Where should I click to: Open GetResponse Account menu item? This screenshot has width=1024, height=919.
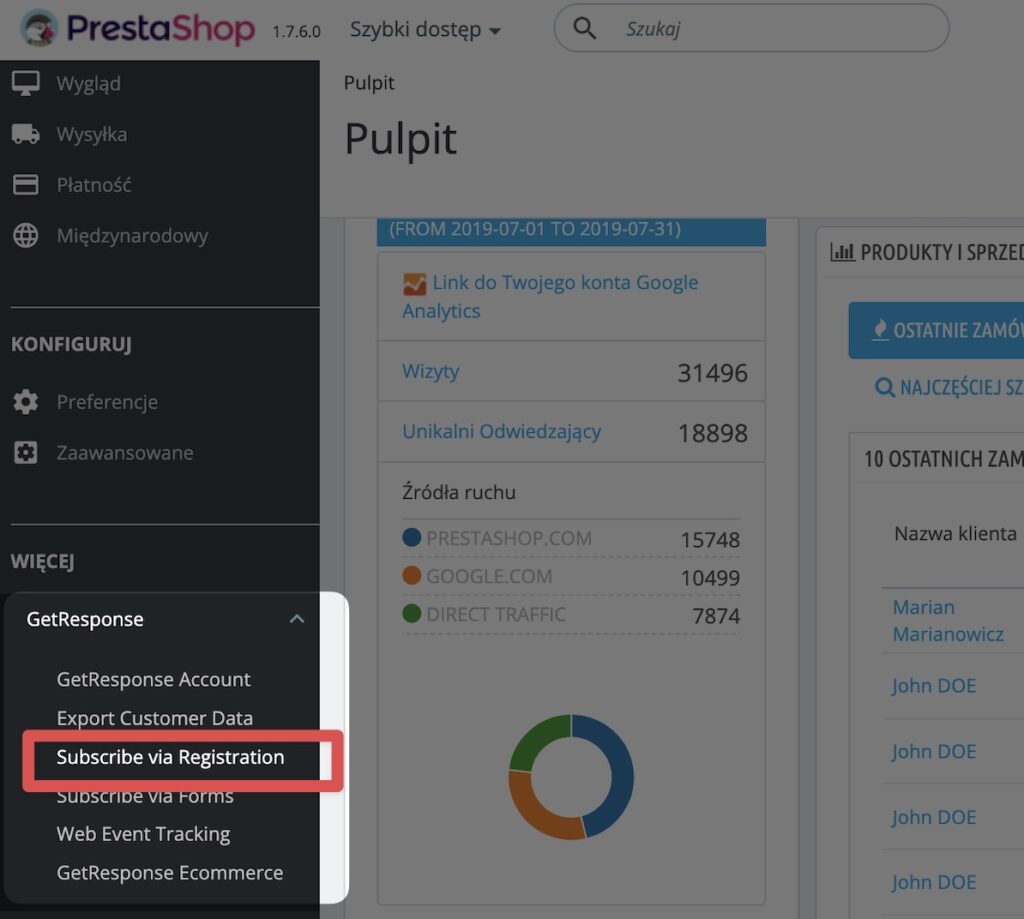click(x=153, y=679)
